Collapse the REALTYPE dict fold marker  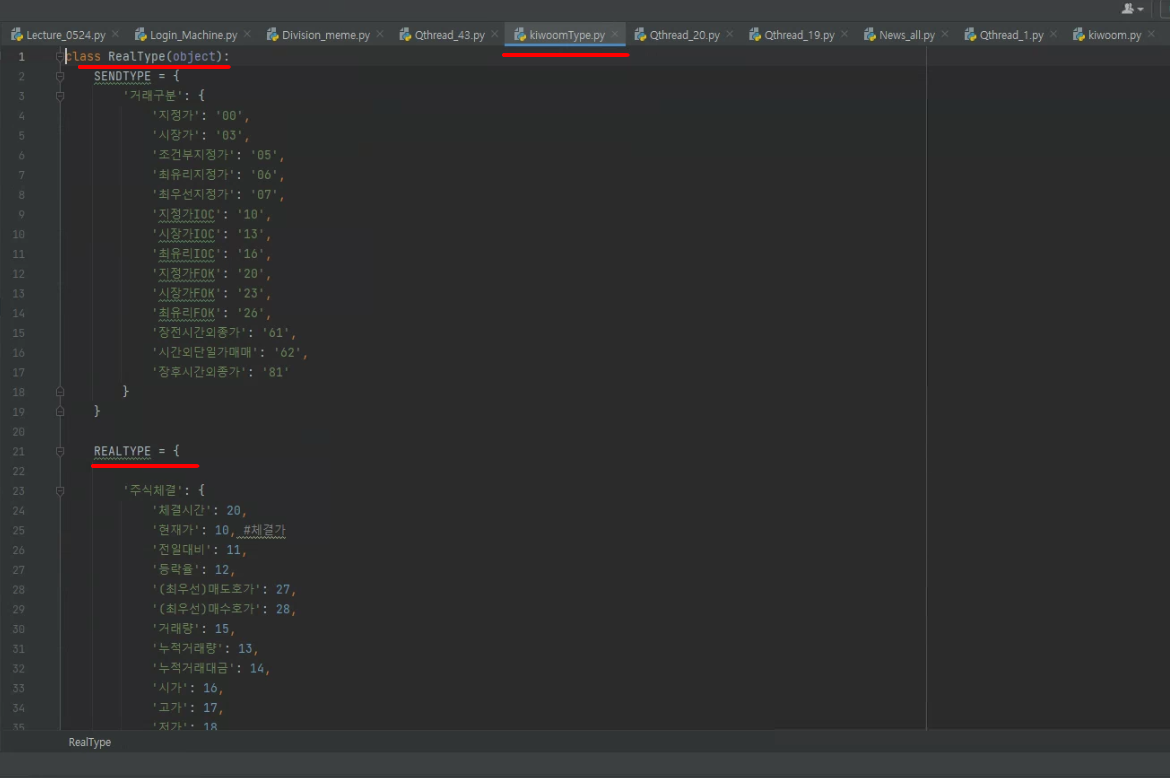coord(60,451)
